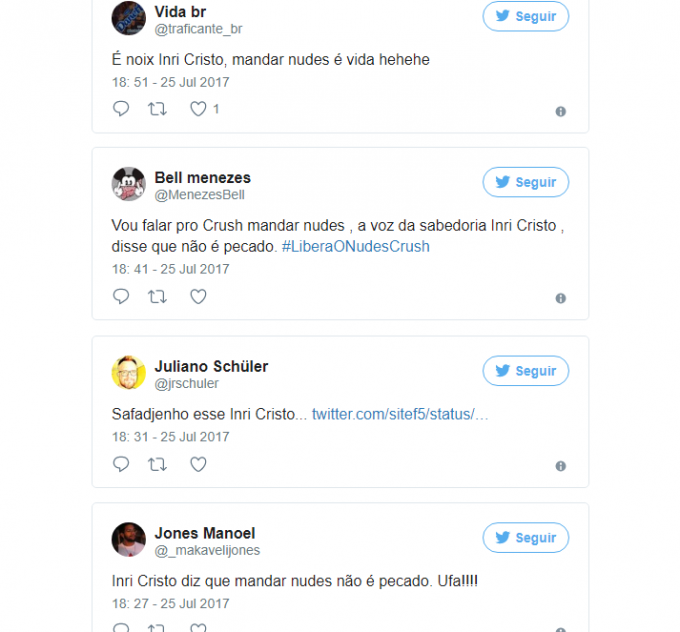Retweet the Vida br tweet
The height and width of the screenshot is (632, 680).
[157, 108]
